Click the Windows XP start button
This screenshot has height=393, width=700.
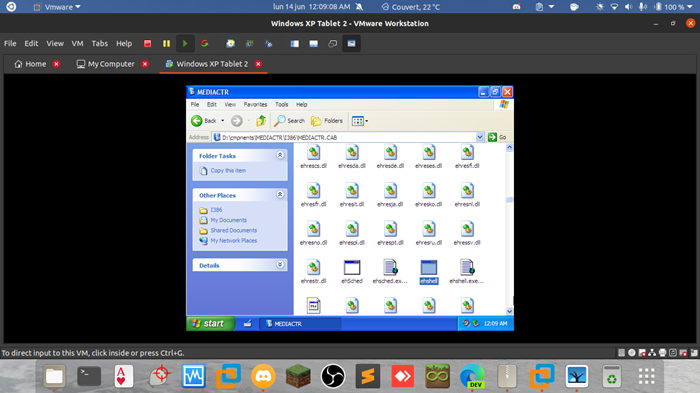[x=210, y=323]
